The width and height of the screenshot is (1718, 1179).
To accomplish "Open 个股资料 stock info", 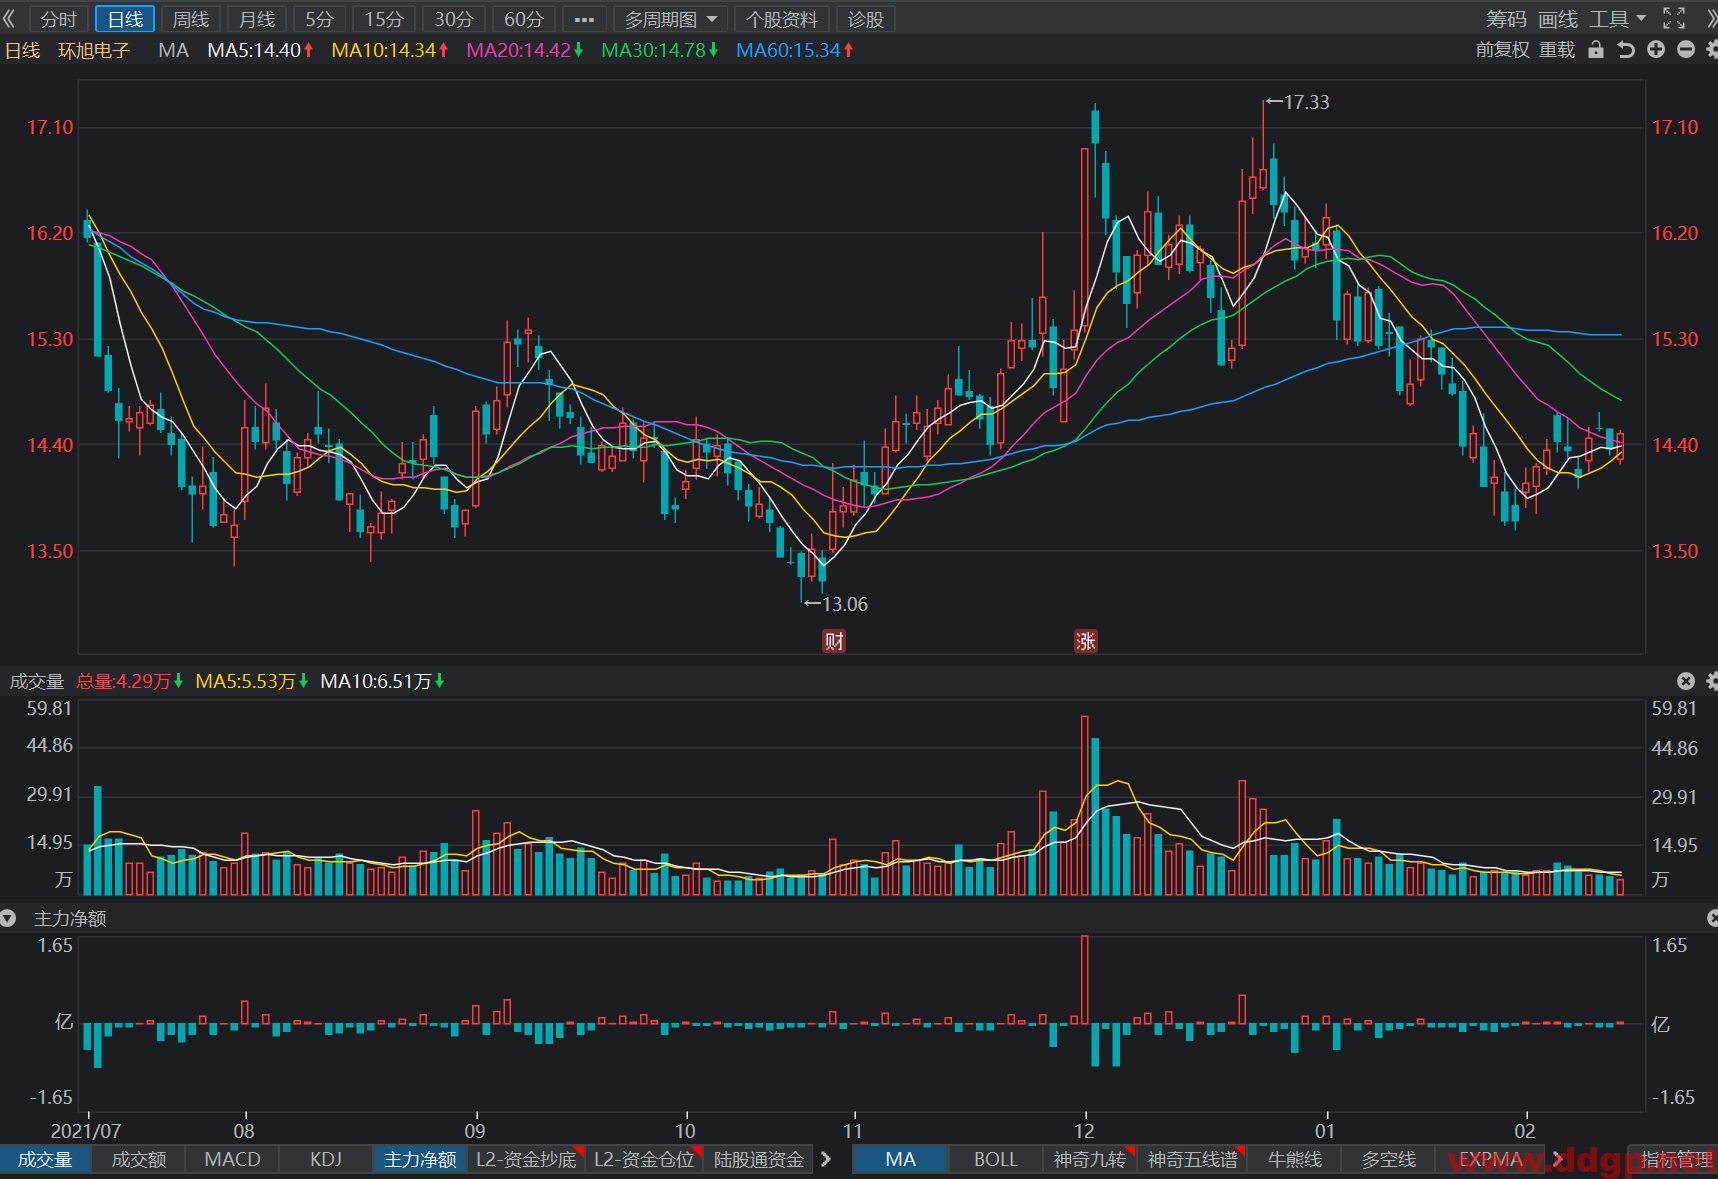I will click(x=782, y=19).
